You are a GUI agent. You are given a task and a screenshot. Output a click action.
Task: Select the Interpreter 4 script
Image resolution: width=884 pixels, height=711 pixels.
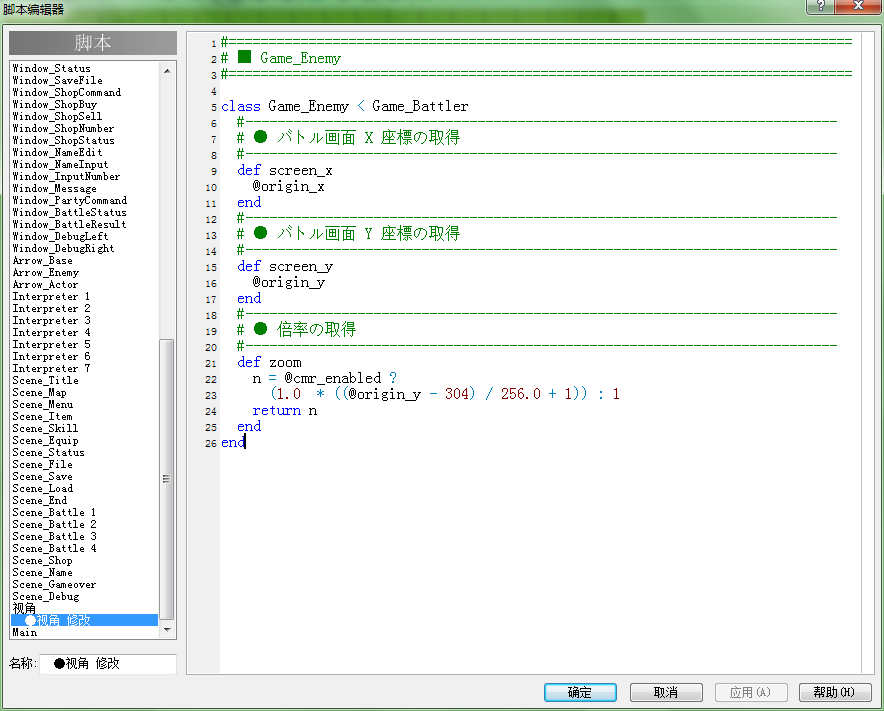click(x=51, y=332)
